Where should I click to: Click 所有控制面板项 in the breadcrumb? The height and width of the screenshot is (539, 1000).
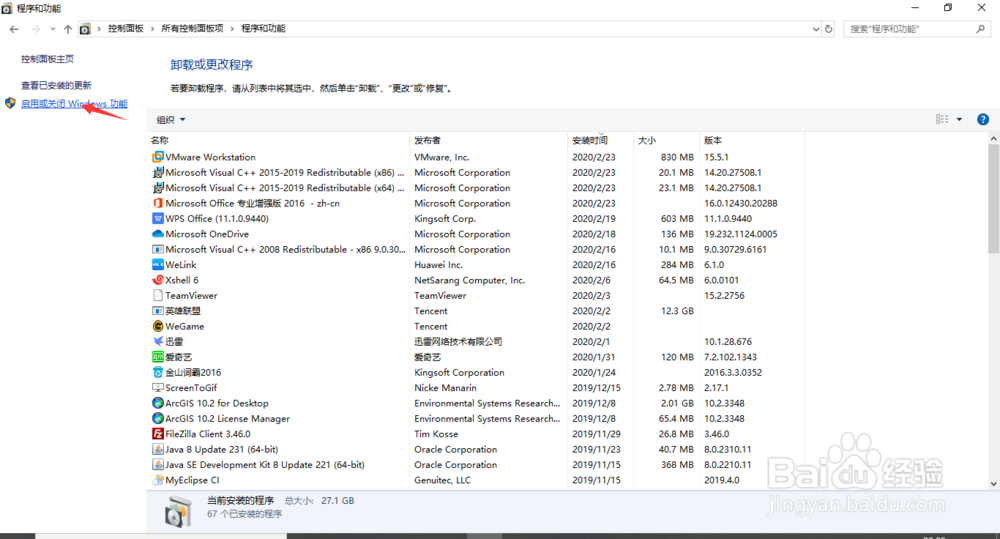193,29
